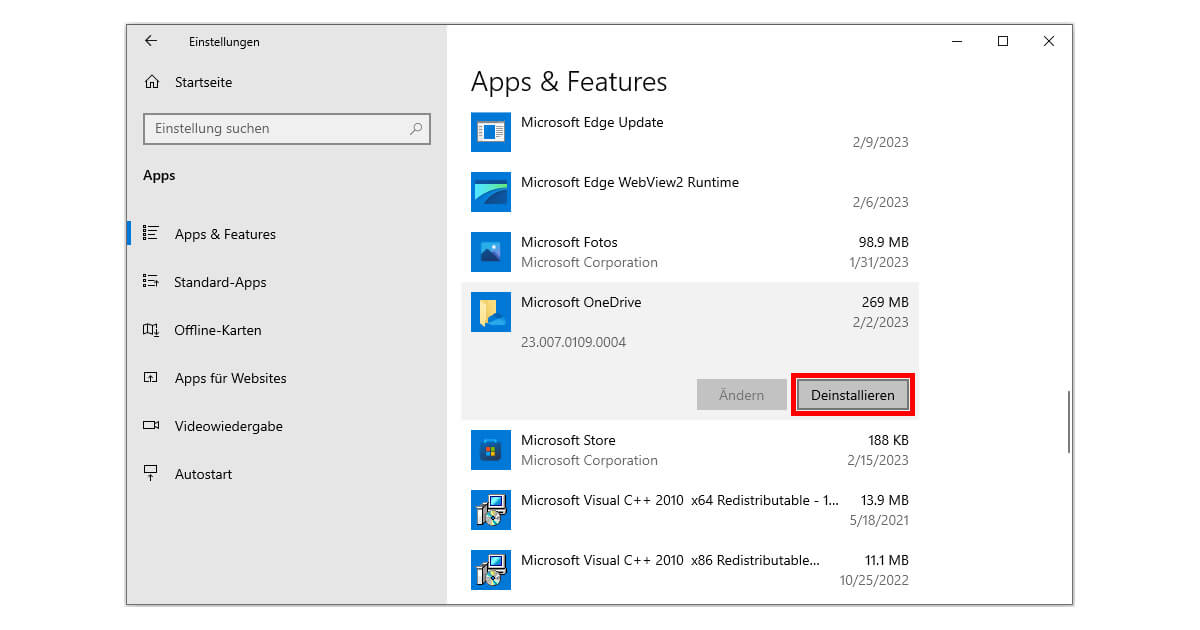Click the home icon beside Startseite
The height and width of the screenshot is (630, 1200).
click(153, 82)
